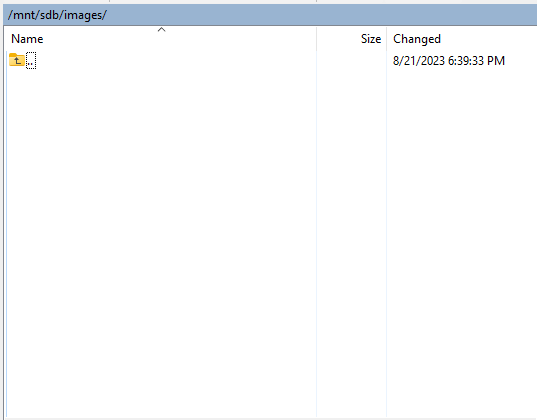Click the /mnt/sdb/images/ path text
The height and width of the screenshot is (420, 537).
57,15
